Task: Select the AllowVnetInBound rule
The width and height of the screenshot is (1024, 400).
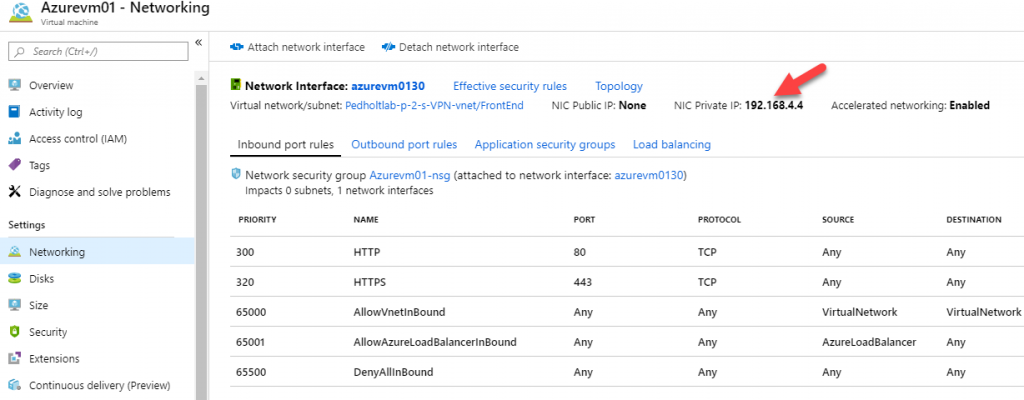Action: coord(627,312)
